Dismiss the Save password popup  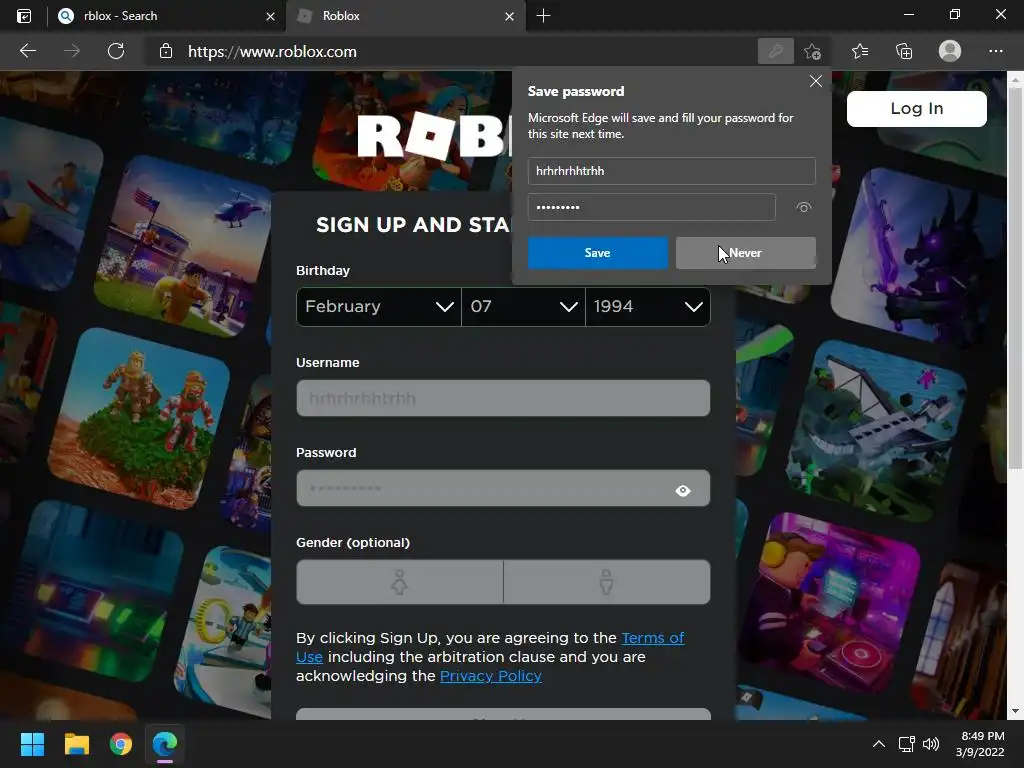click(x=816, y=81)
